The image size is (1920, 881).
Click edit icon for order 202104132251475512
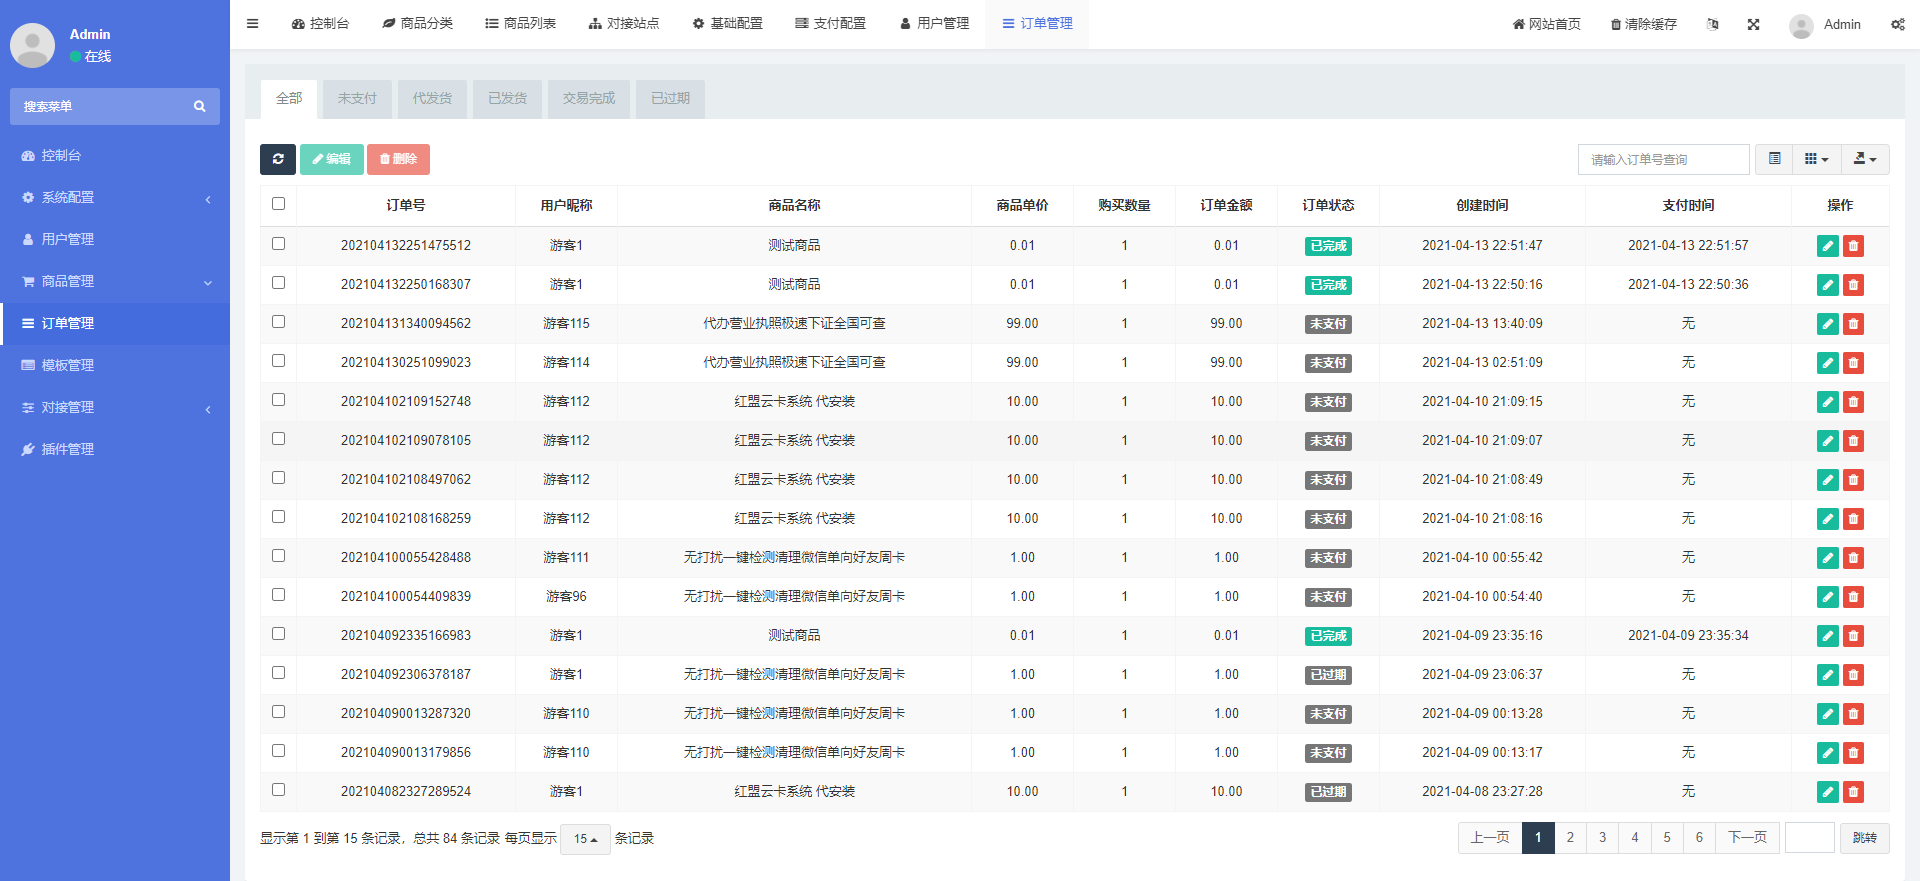click(x=1827, y=246)
